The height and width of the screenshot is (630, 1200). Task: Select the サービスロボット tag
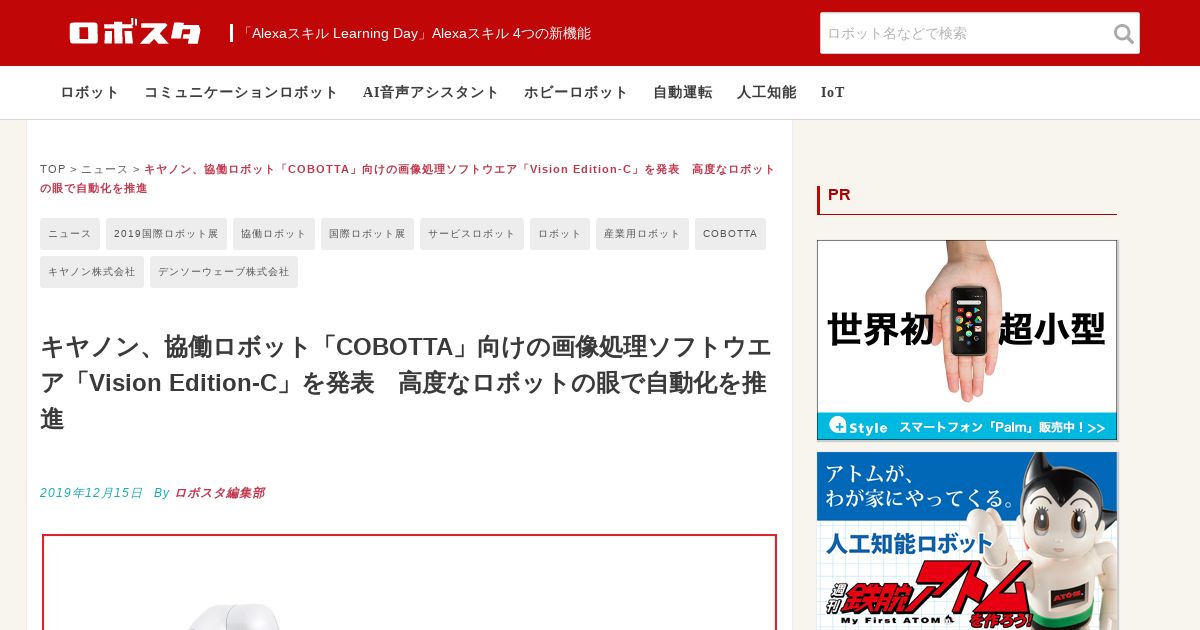click(472, 234)
